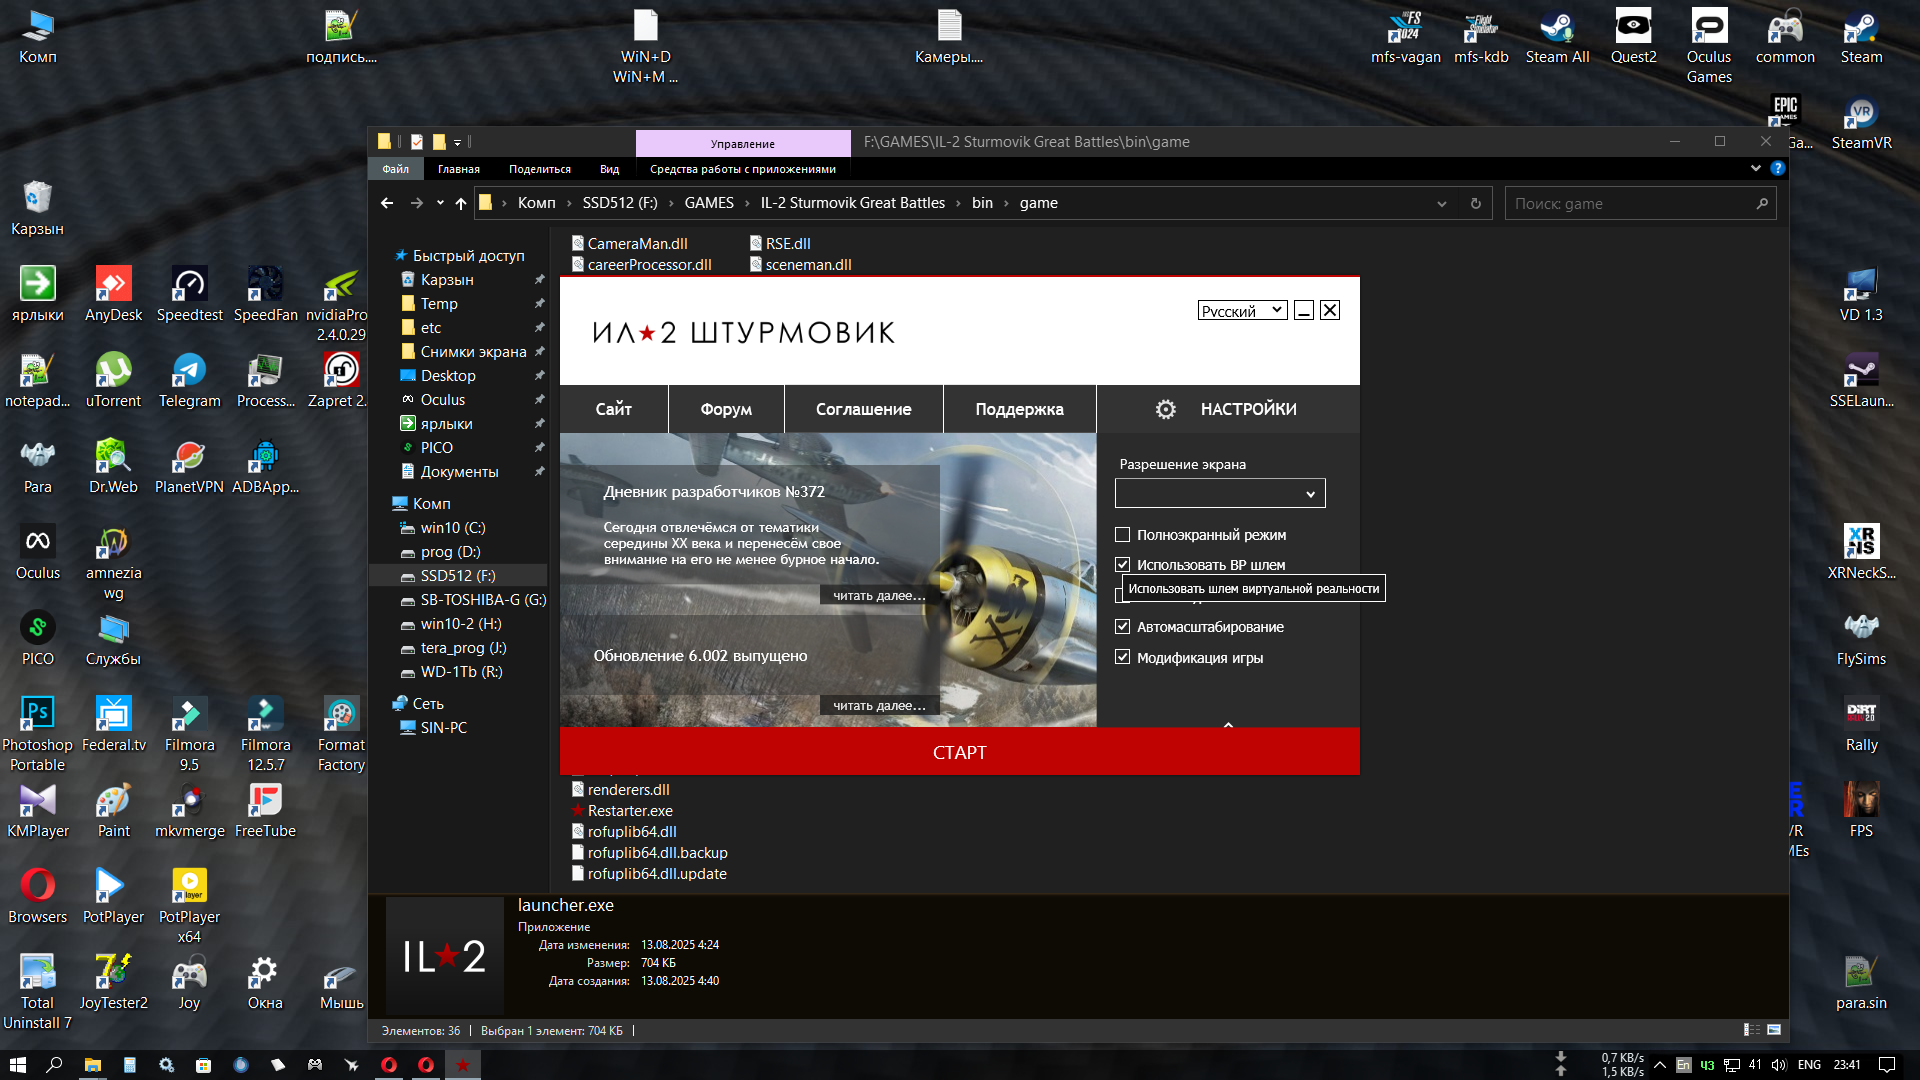The image size is (1920, 1080).
Task: Open the Speedtest desktop shortcut
Action: [x=189, y=286]
